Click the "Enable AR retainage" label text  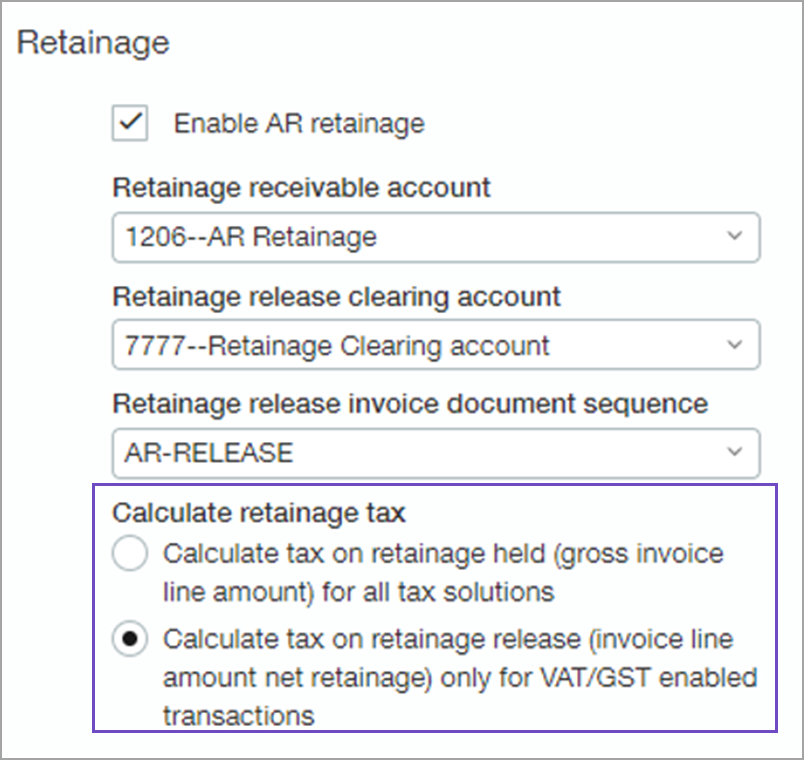[299, 124]
